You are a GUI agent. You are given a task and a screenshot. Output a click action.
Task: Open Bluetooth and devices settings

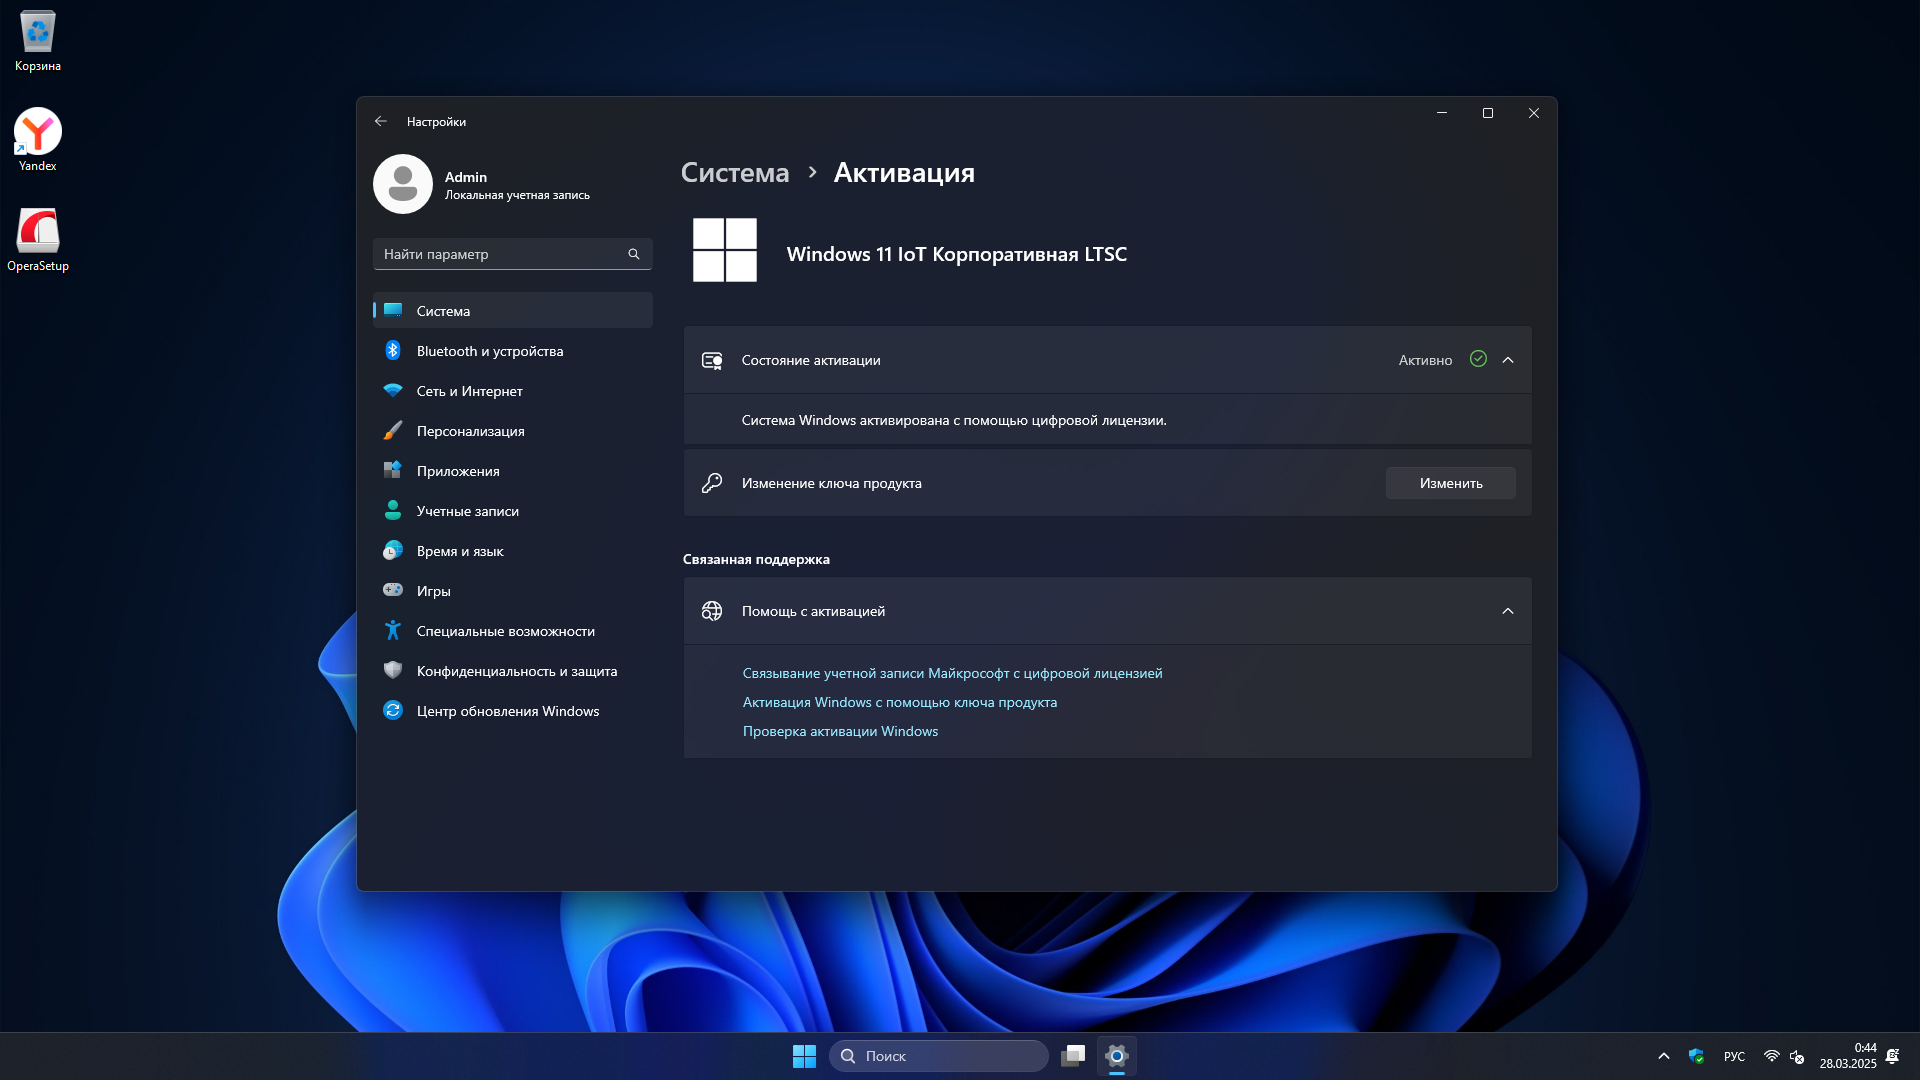(x=490, y=351)
